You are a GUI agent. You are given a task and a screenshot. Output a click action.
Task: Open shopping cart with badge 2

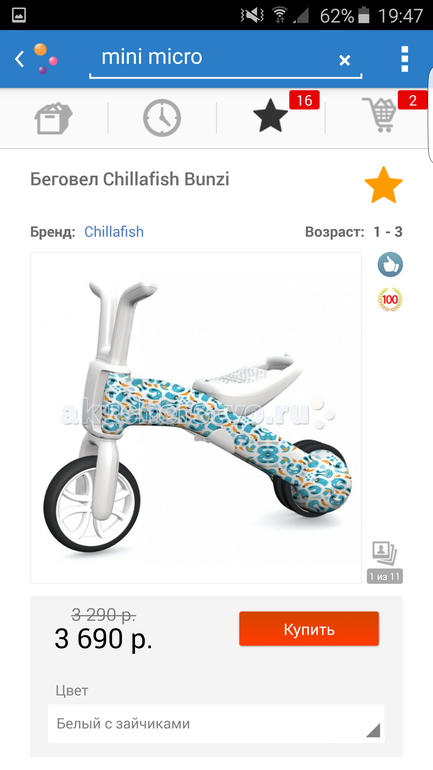pos(379,114)
